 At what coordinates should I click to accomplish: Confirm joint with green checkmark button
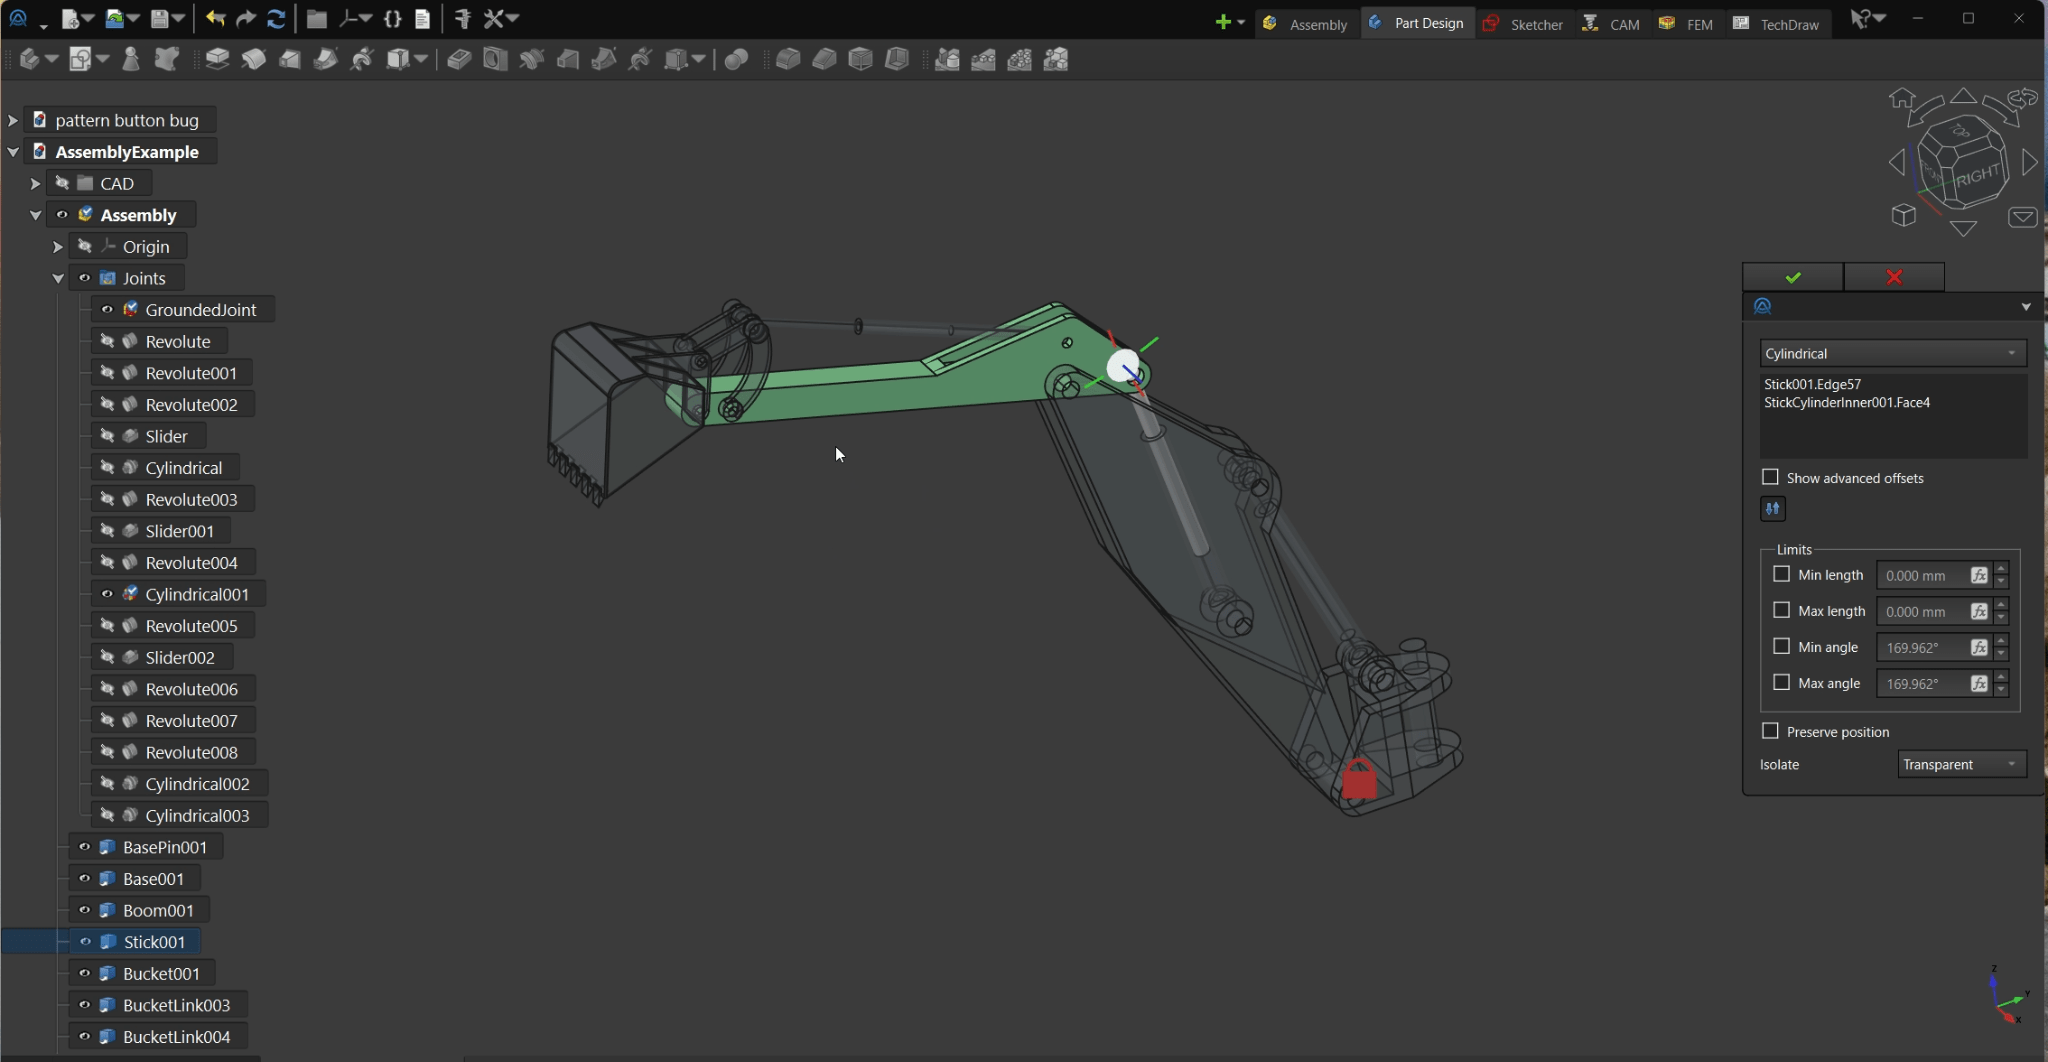[1792, 277]
